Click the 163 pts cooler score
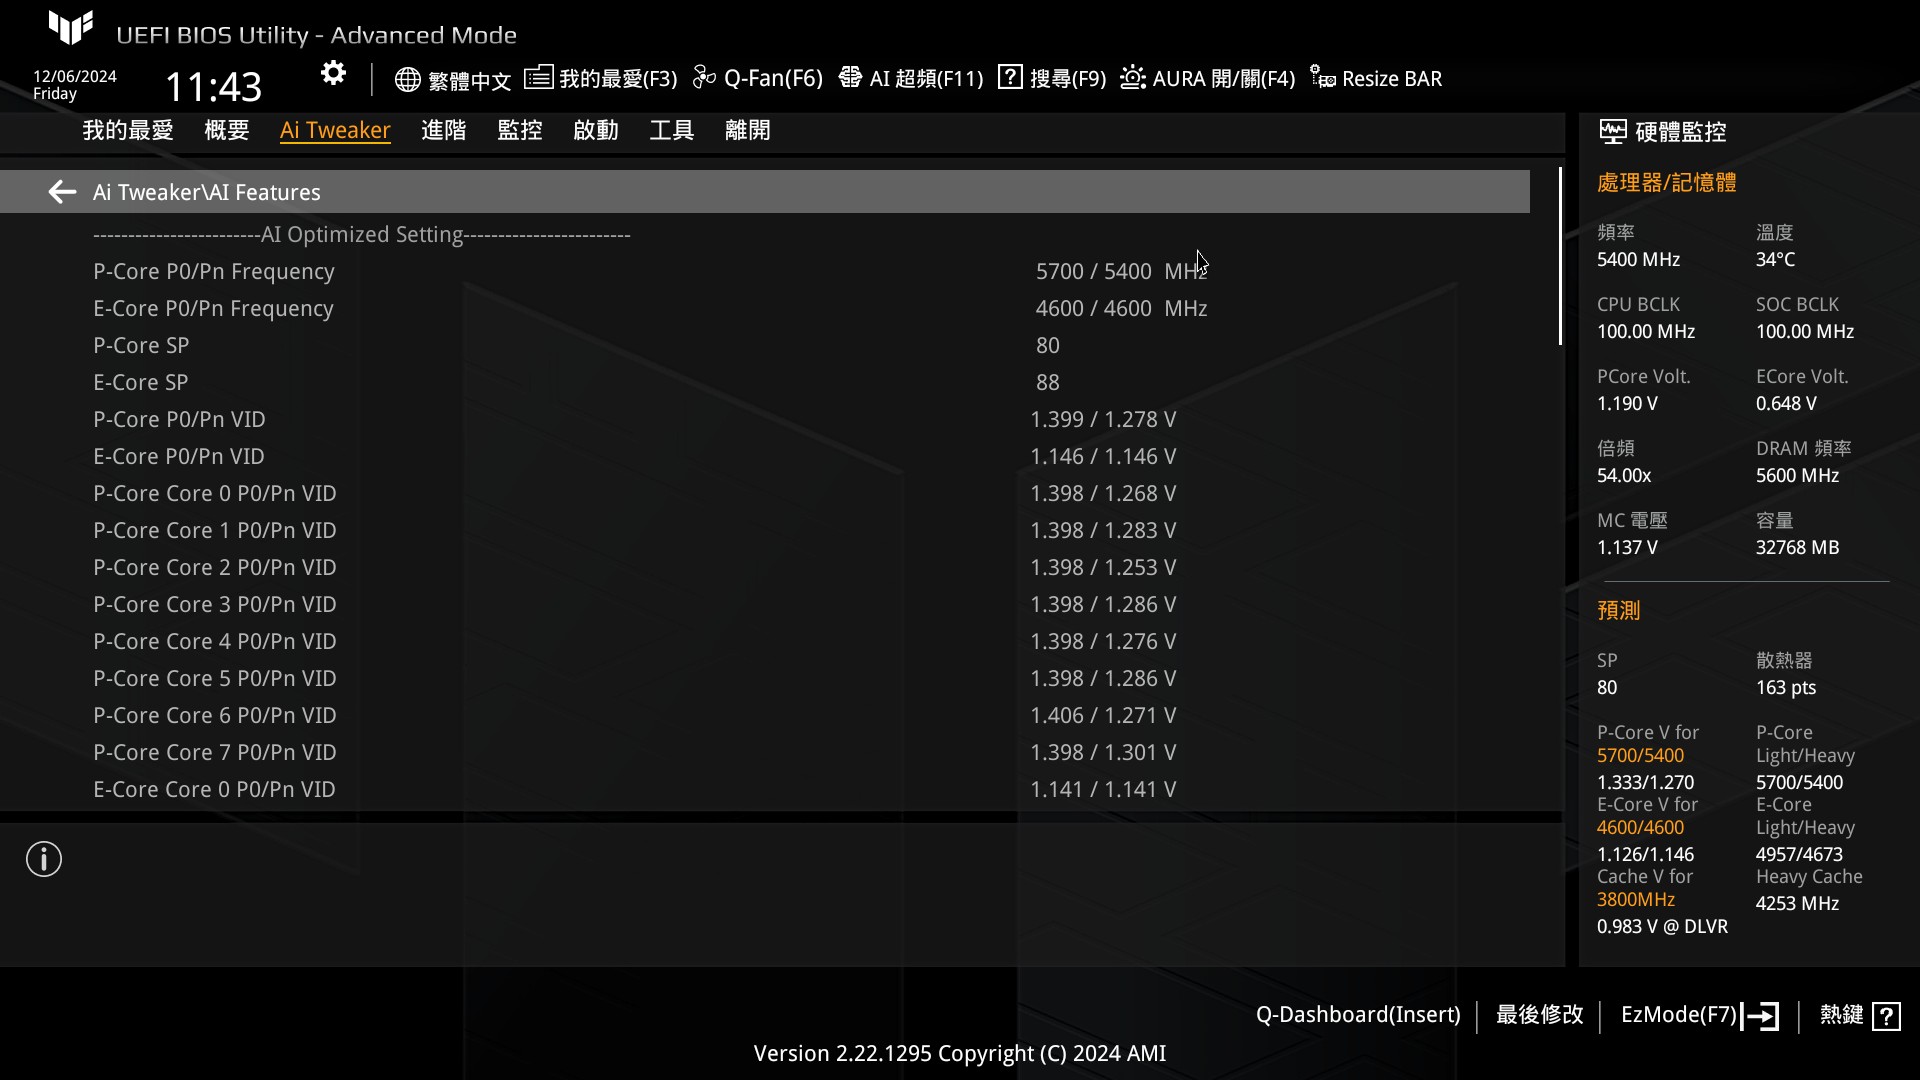Image resolution: width=1920 pixels, height=1080 pixels. pyautogui.click(x=1786, y=687)
